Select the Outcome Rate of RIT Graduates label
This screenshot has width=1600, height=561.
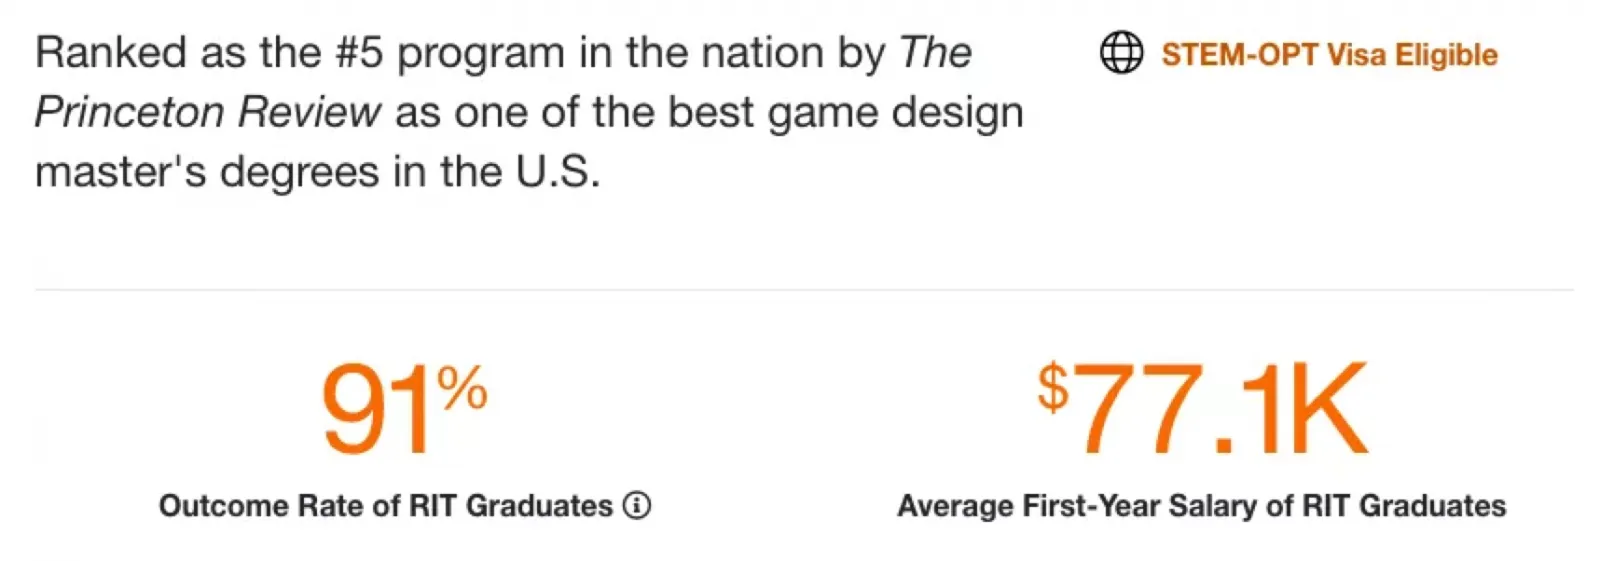click(385, 506)
